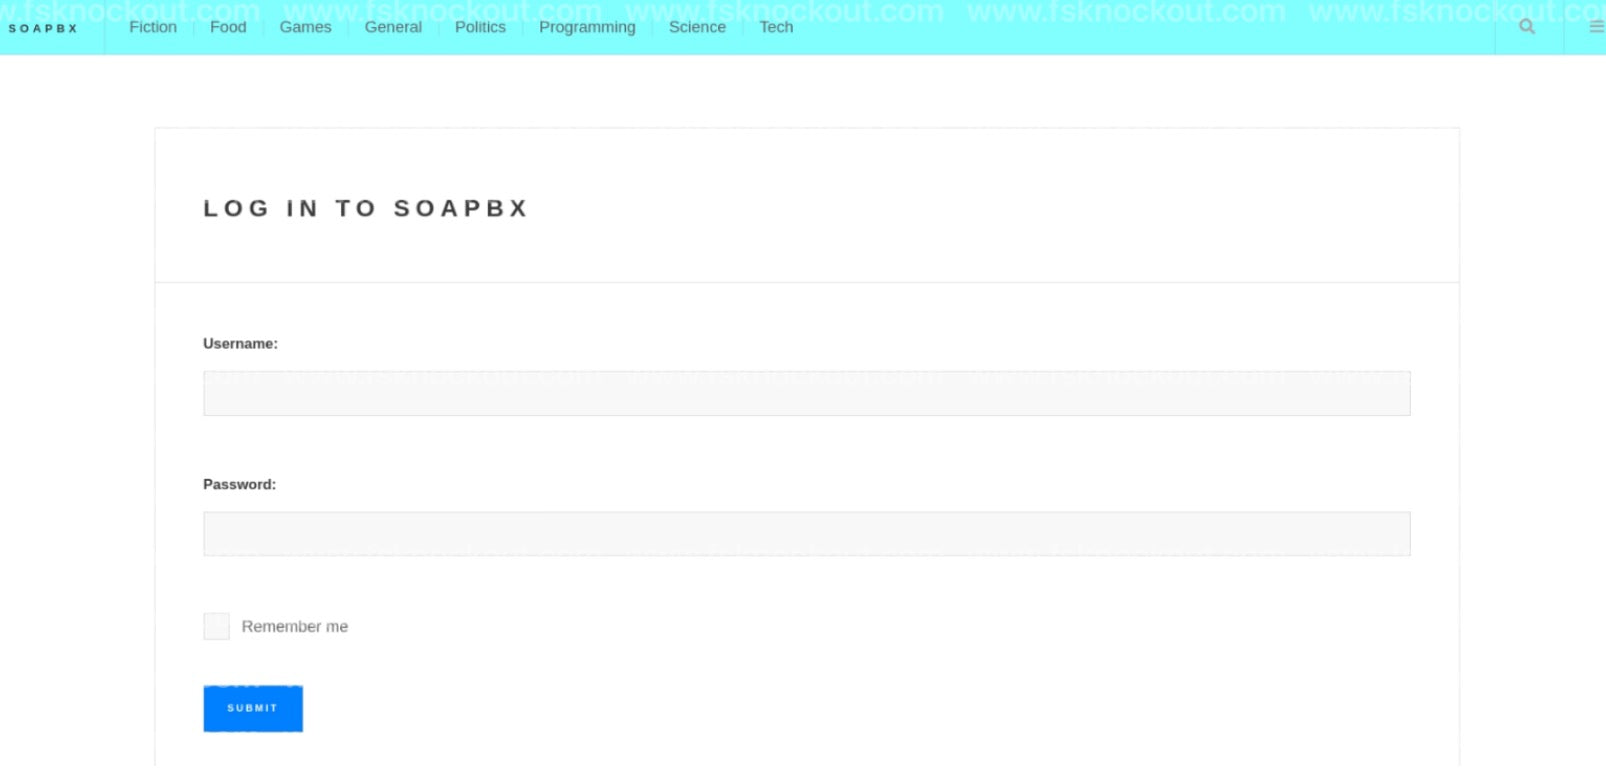This screenshot has width=1606, height=768.
Task: Navigate to the Politics section
Action: [x=480, y=27]
